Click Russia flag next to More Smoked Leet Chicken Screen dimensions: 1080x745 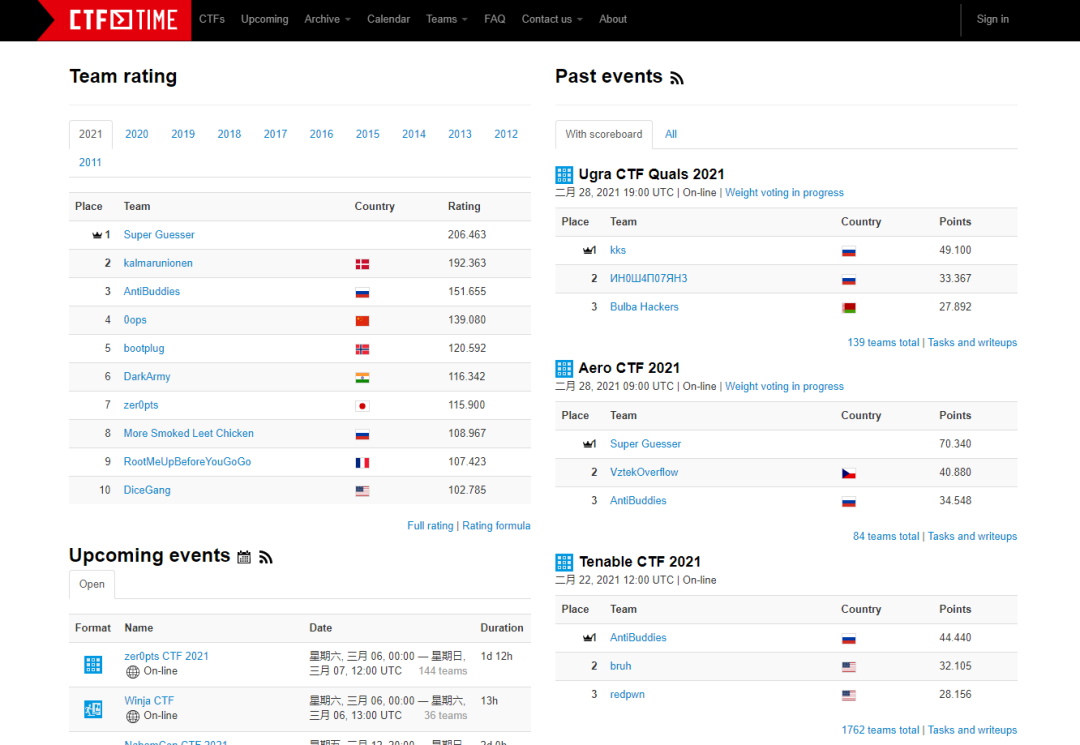[x=362, y=434]
